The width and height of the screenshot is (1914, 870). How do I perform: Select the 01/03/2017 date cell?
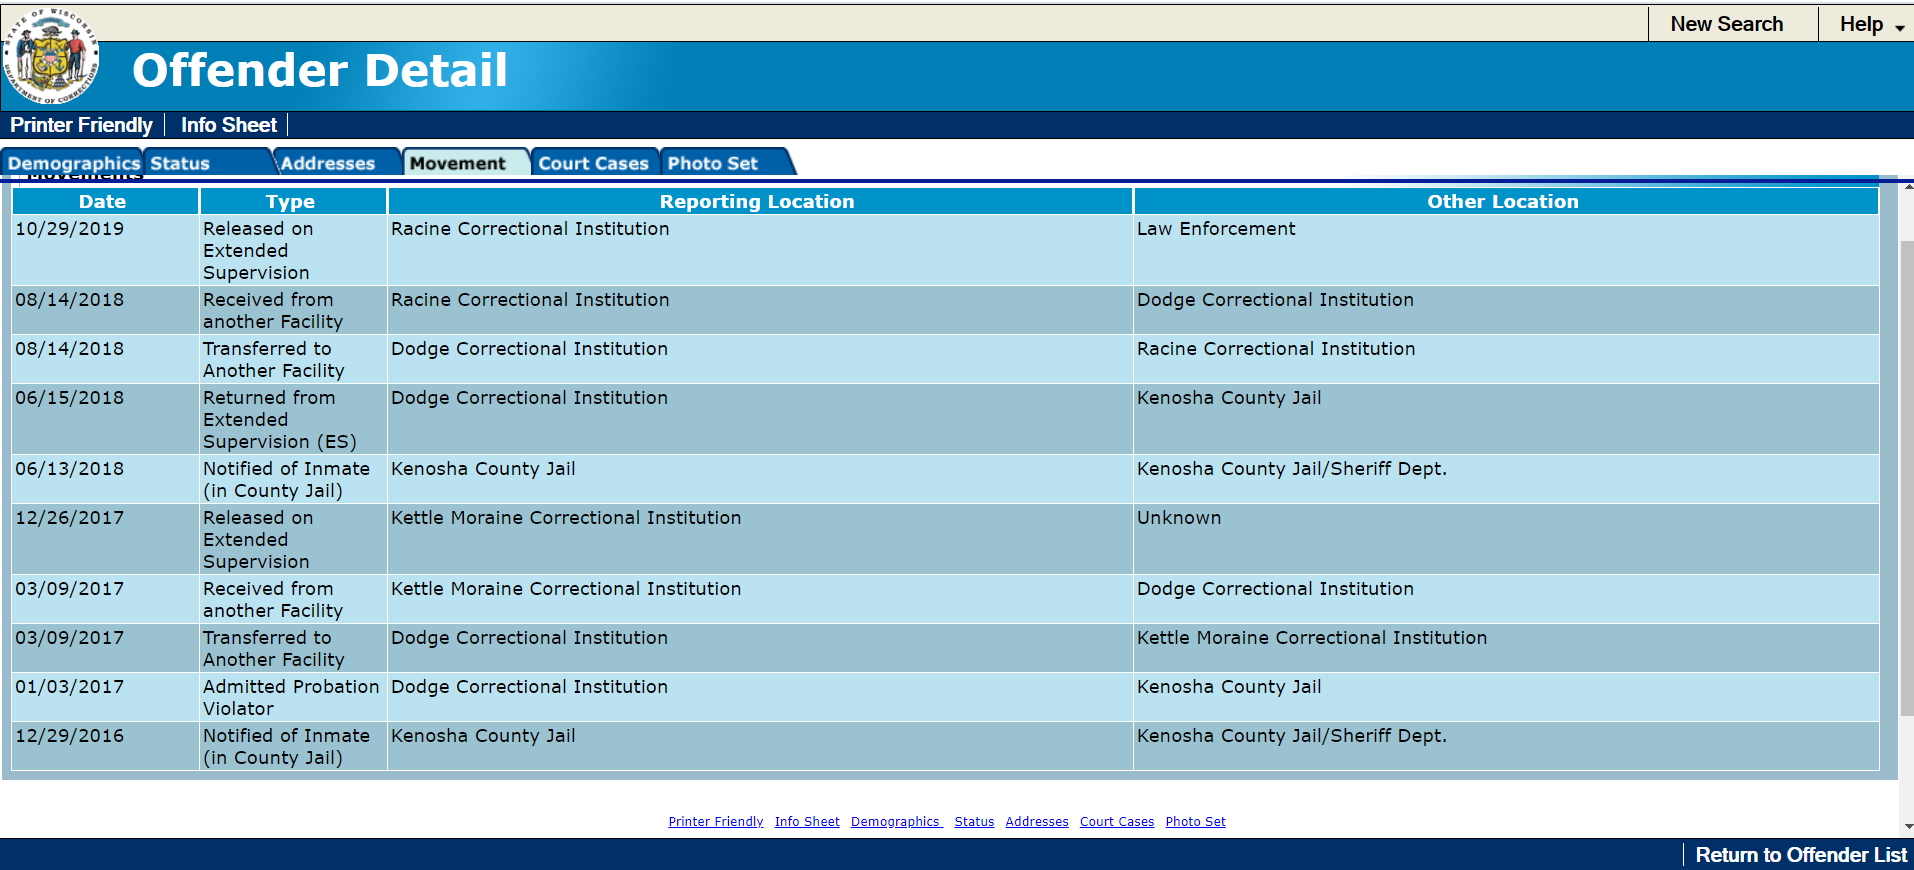tap(105, 698)
